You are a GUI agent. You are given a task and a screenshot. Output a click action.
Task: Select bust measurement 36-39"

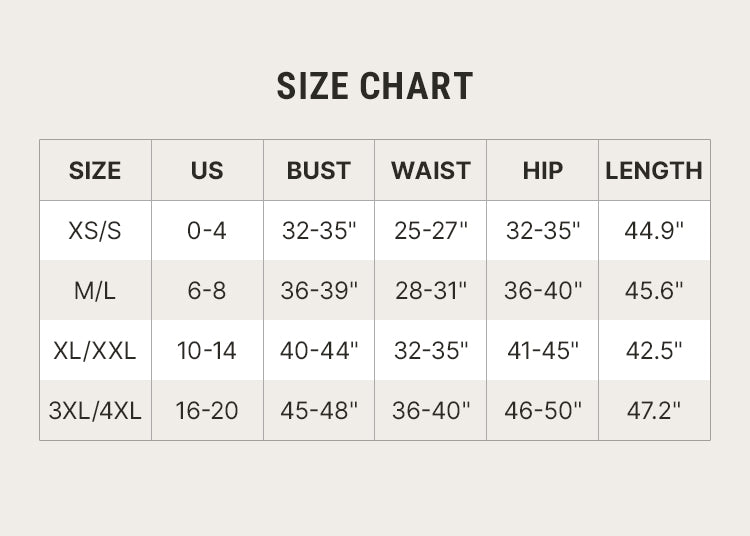[x=319, y=291]
